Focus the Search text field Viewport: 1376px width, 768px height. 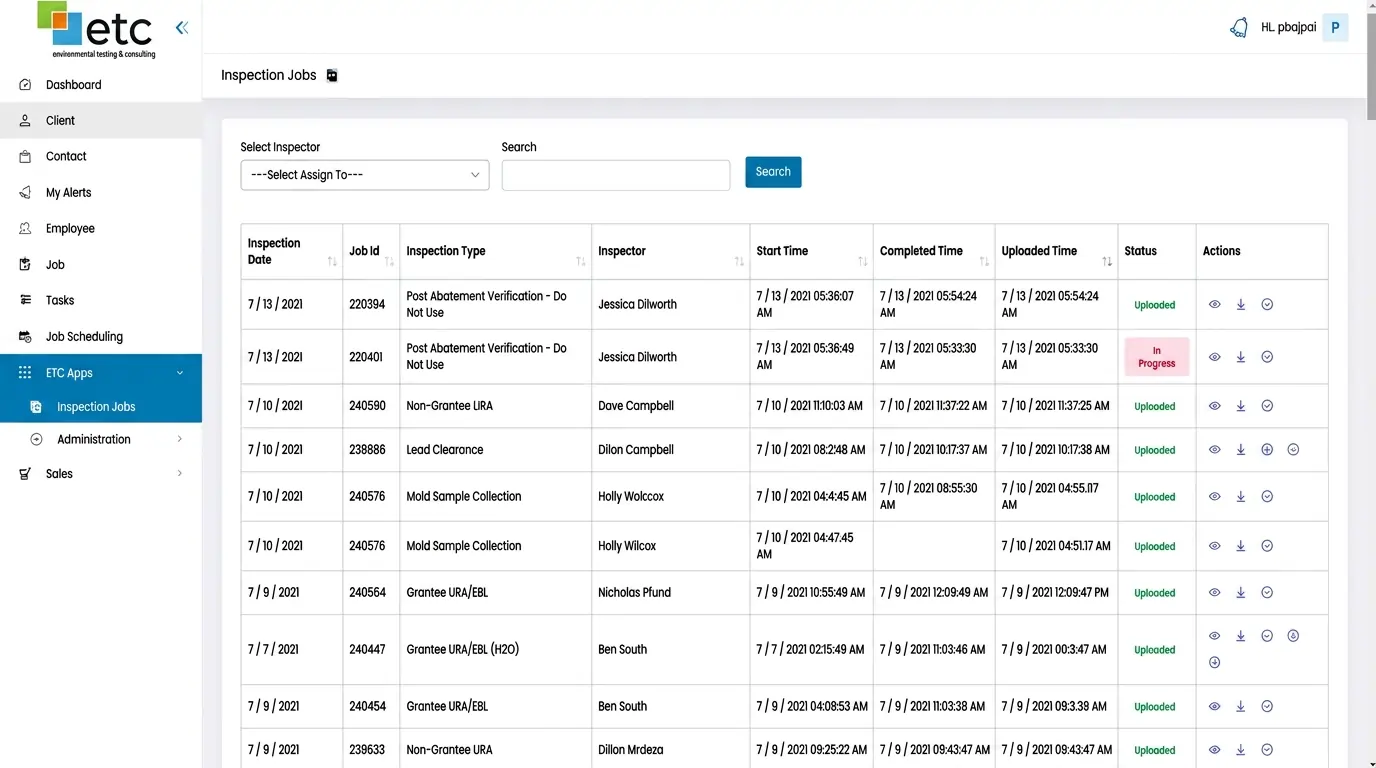tap(616, 175)
